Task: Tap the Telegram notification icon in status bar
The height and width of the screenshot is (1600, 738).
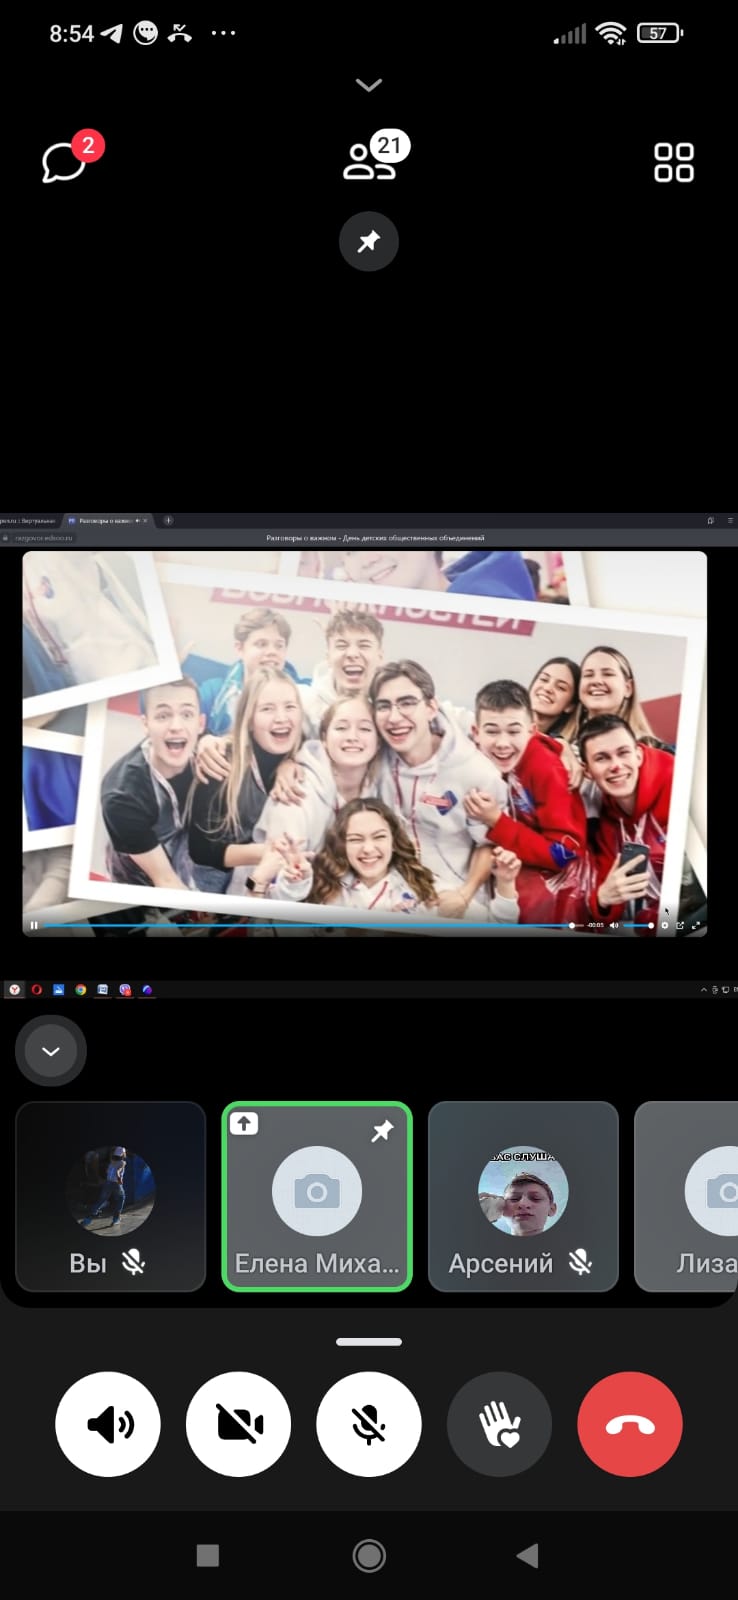Action: [x=112, y=33]
